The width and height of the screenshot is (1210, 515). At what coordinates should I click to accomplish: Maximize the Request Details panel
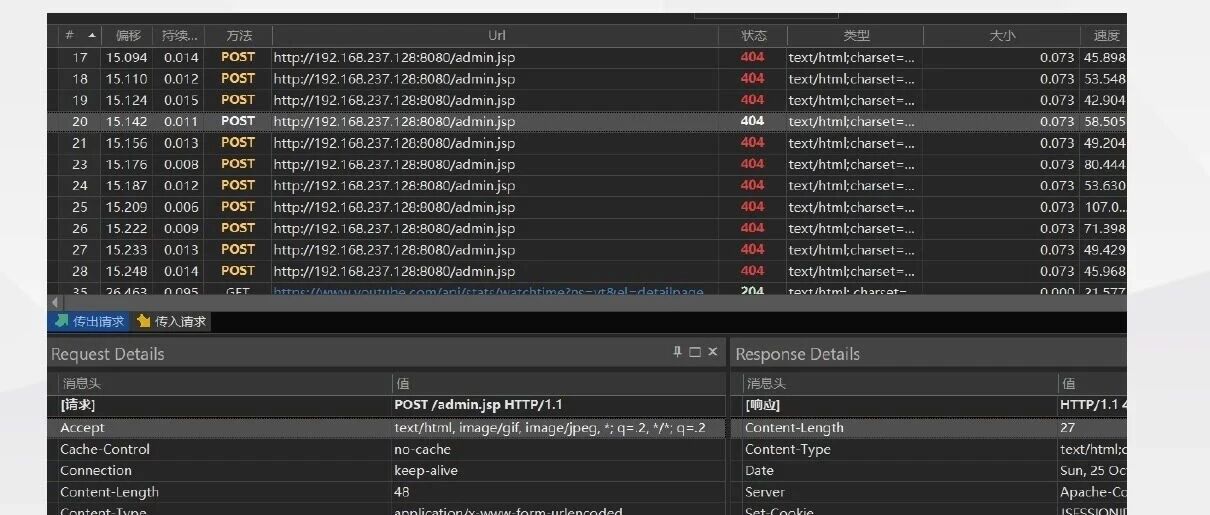coord(695,352)
